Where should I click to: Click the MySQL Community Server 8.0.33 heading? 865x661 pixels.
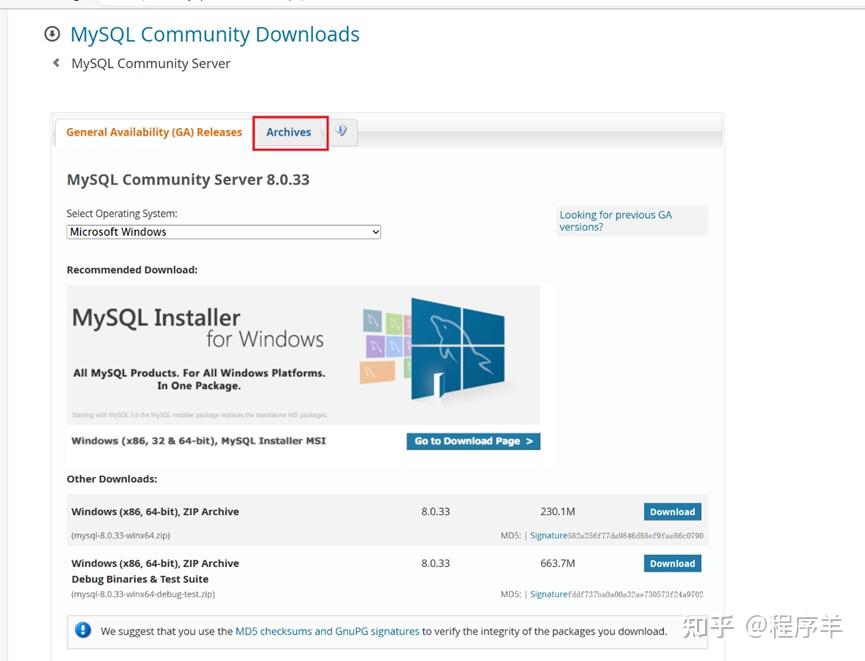188,180
